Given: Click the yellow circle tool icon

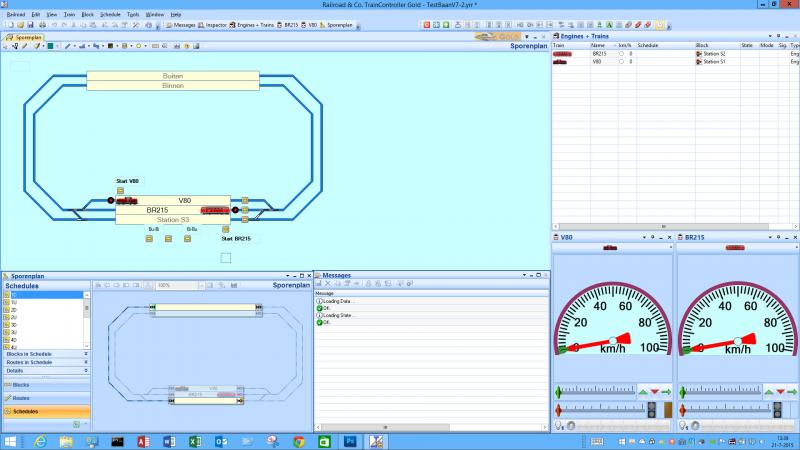Looking at the screenshot, I should tap(138, 46).
